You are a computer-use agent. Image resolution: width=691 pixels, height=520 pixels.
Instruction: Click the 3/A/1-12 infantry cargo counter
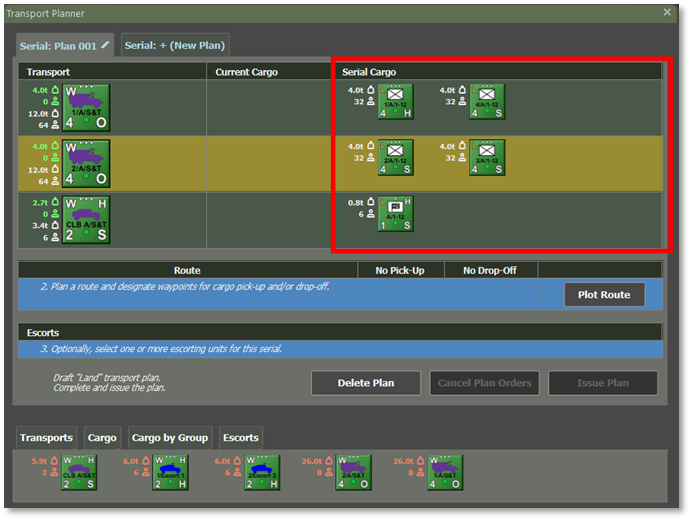point(487,158)
